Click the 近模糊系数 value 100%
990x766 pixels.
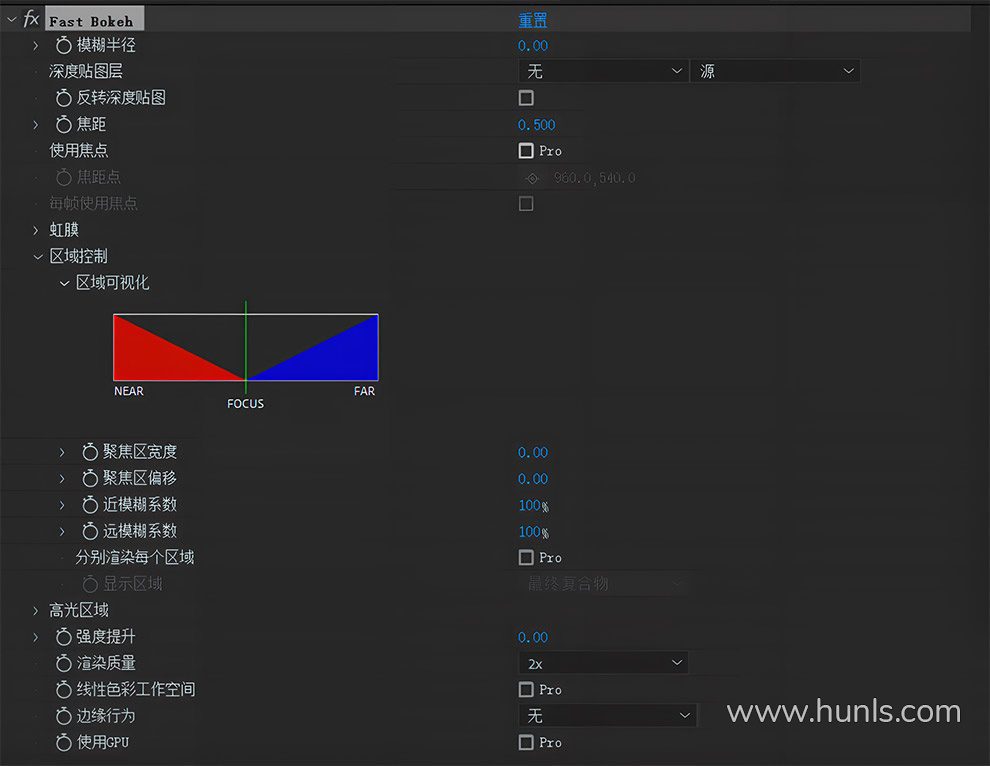click(534, 505)
